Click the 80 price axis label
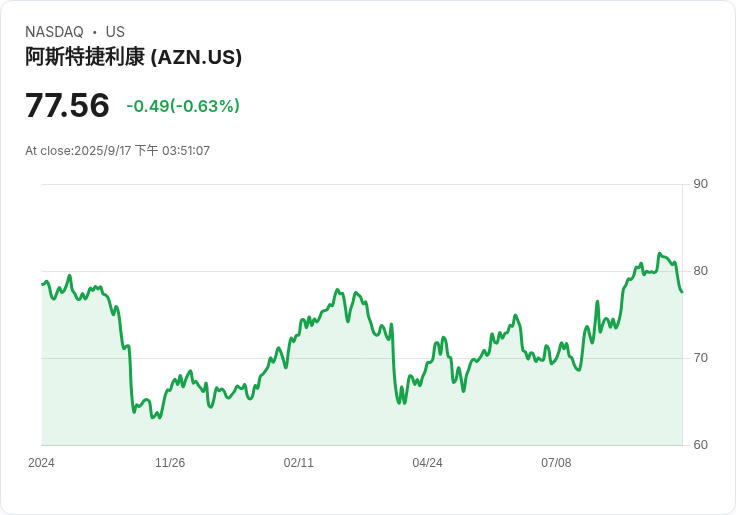The height and width of the screenshot is (515, 736). (x=700, y=271)
